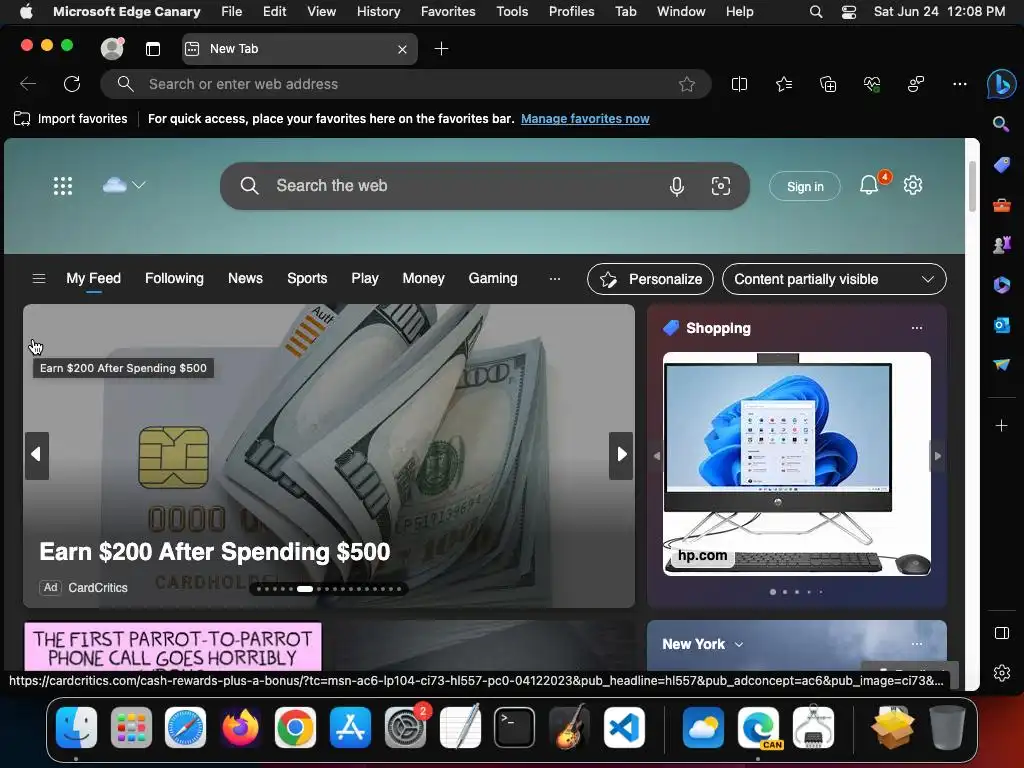1024x768 pixels.
Task: Open Content partially visible dropdown
Action: (x=834, y=280)
